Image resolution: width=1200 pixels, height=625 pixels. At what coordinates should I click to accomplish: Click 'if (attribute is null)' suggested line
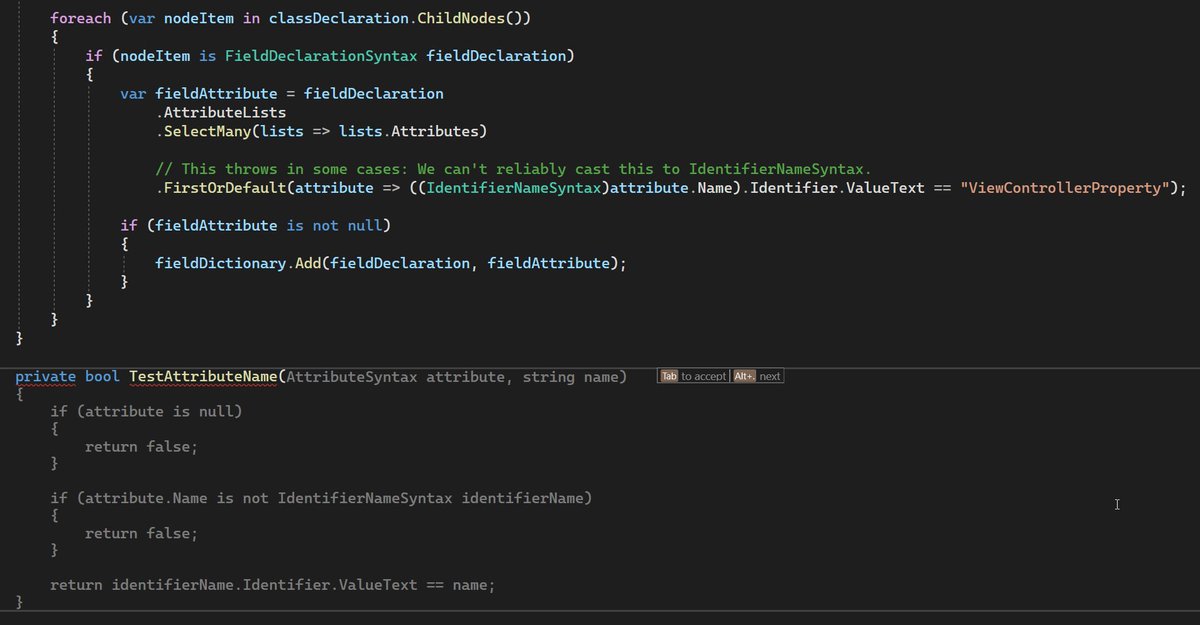(x=146, y=411)
